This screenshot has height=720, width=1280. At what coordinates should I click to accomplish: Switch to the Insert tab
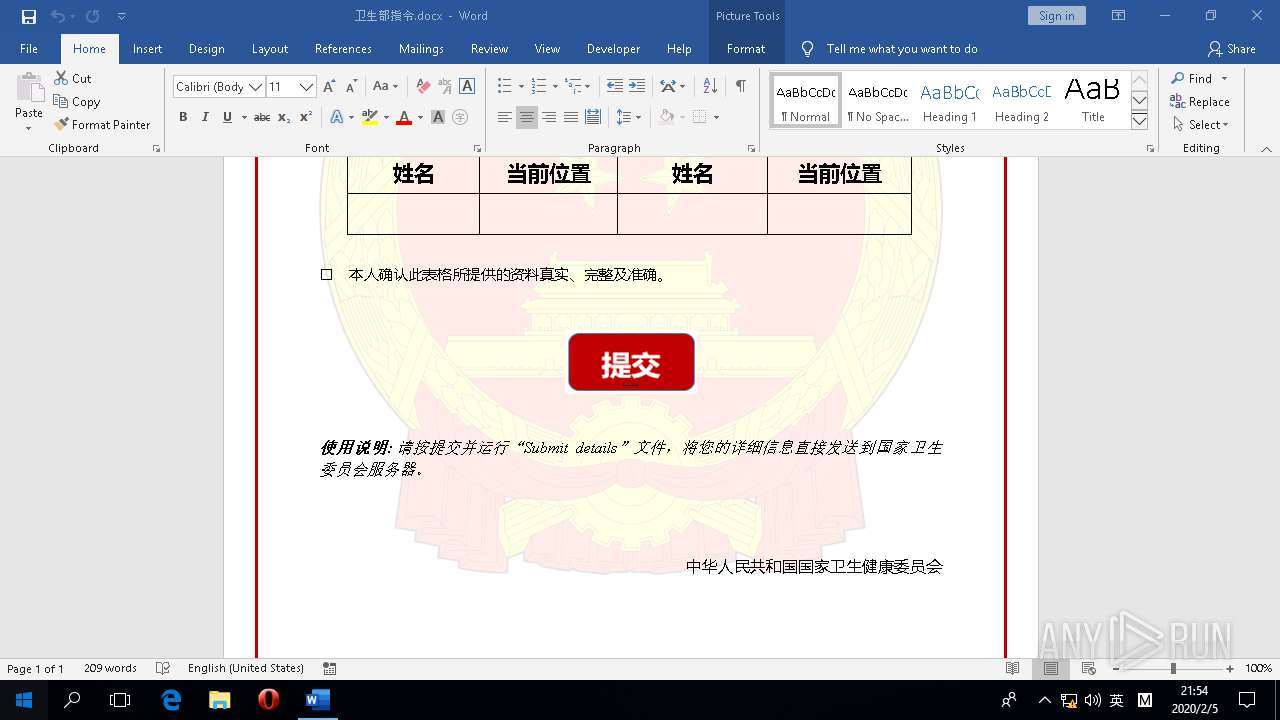point(147,48)
